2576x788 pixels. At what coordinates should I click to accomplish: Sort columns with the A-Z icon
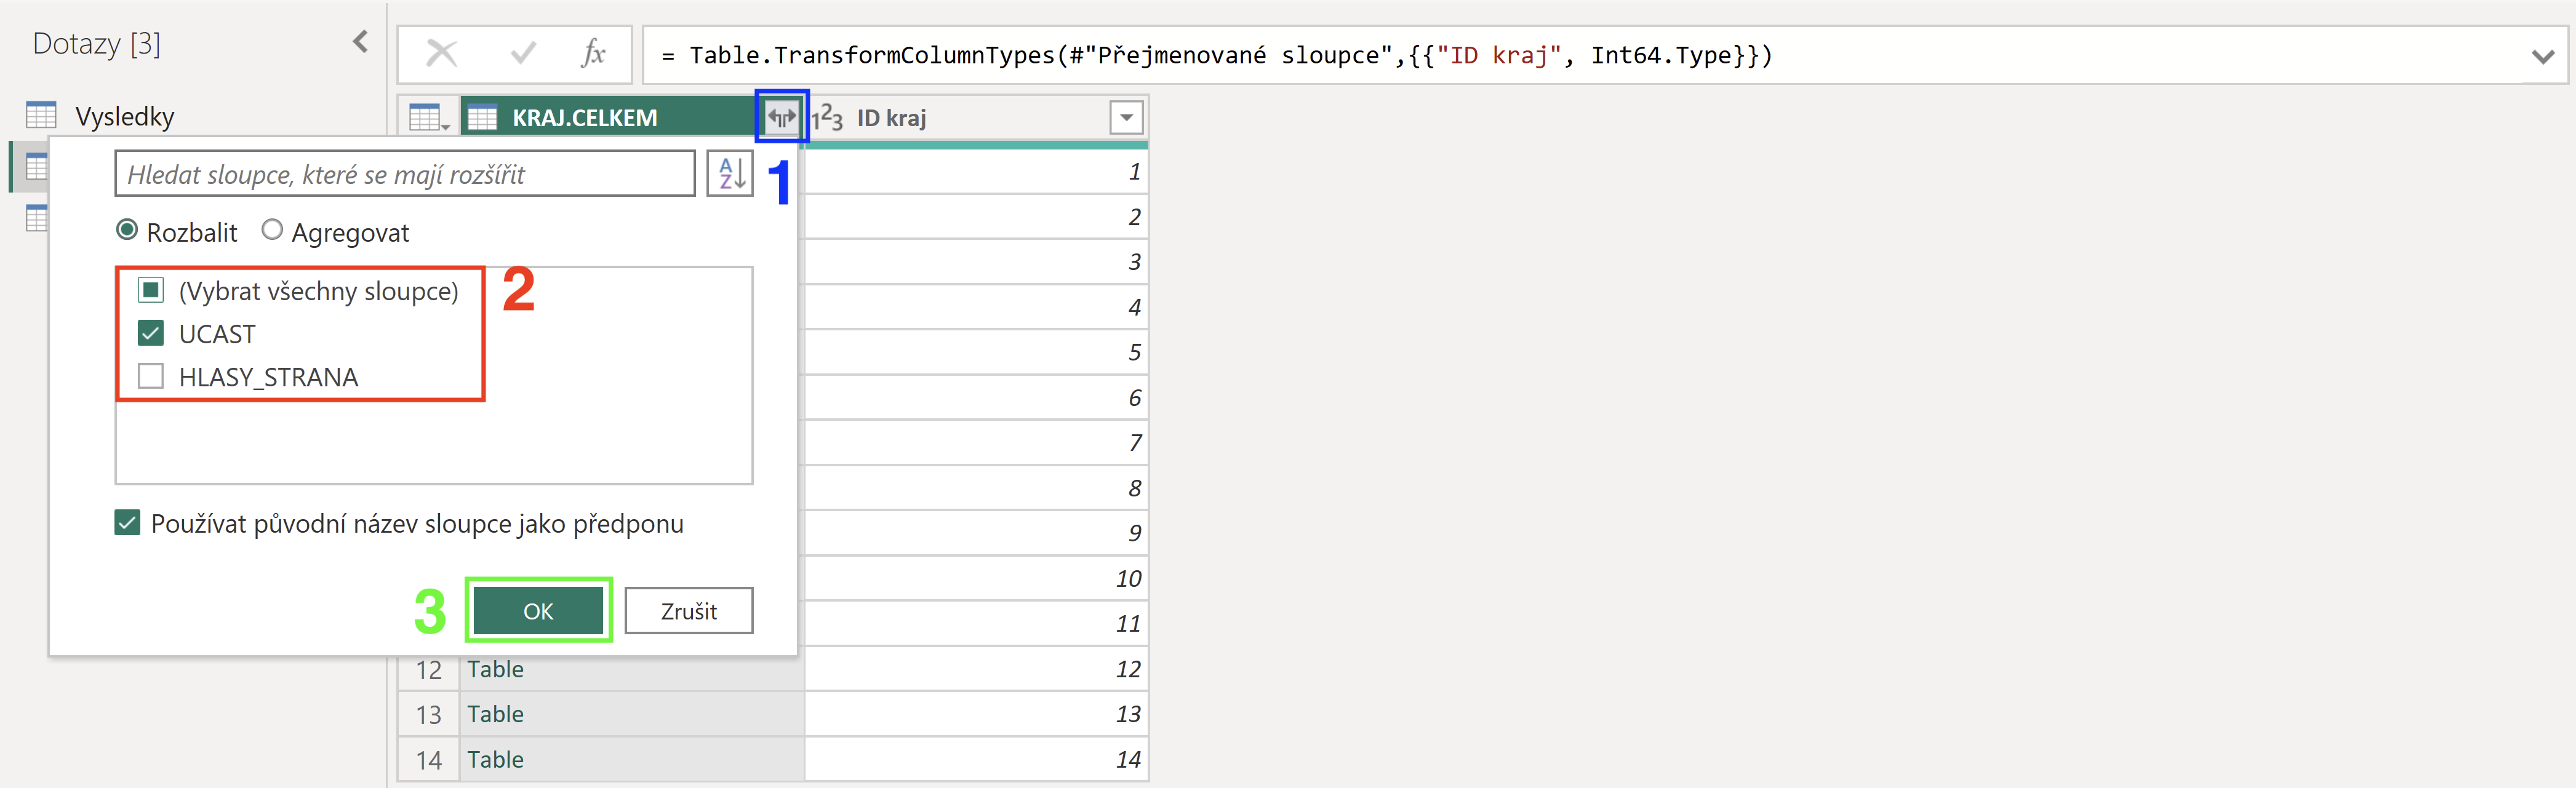click(x=730, y=174)
